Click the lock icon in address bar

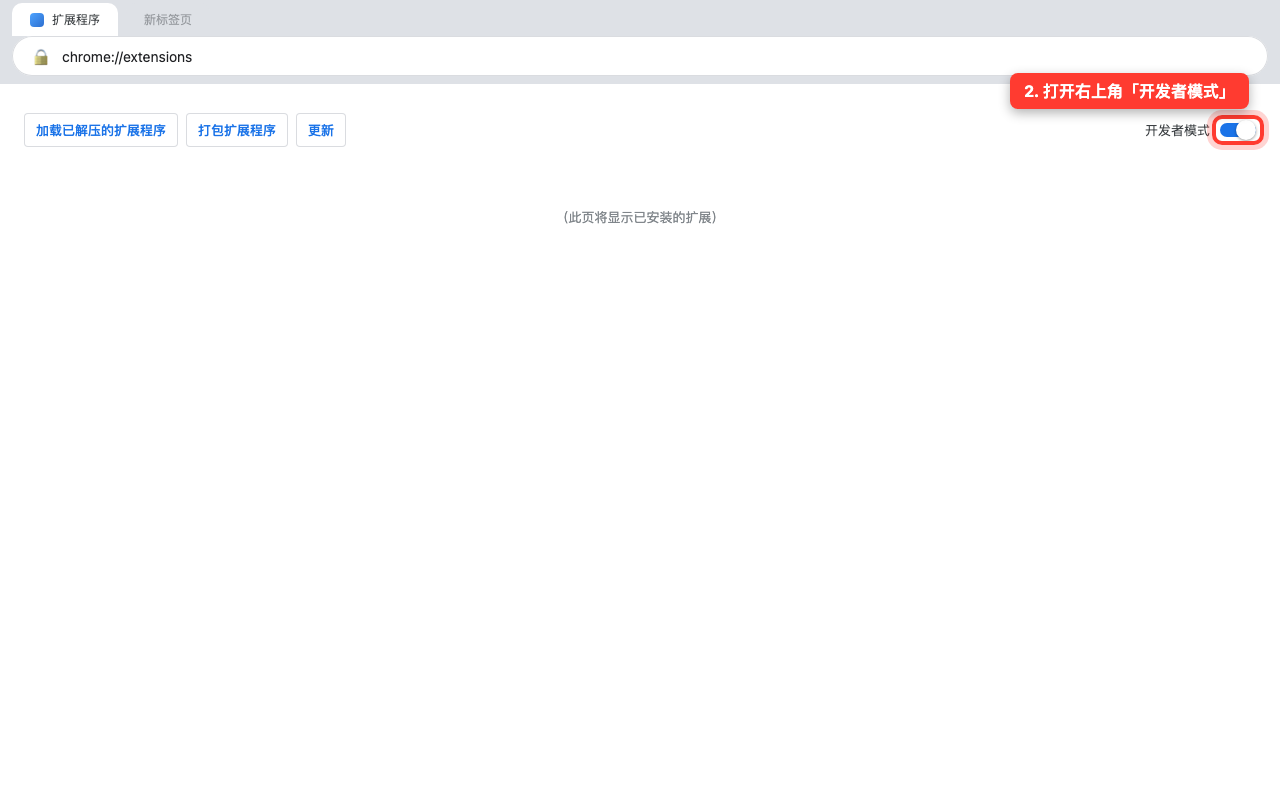pos(41,57)
